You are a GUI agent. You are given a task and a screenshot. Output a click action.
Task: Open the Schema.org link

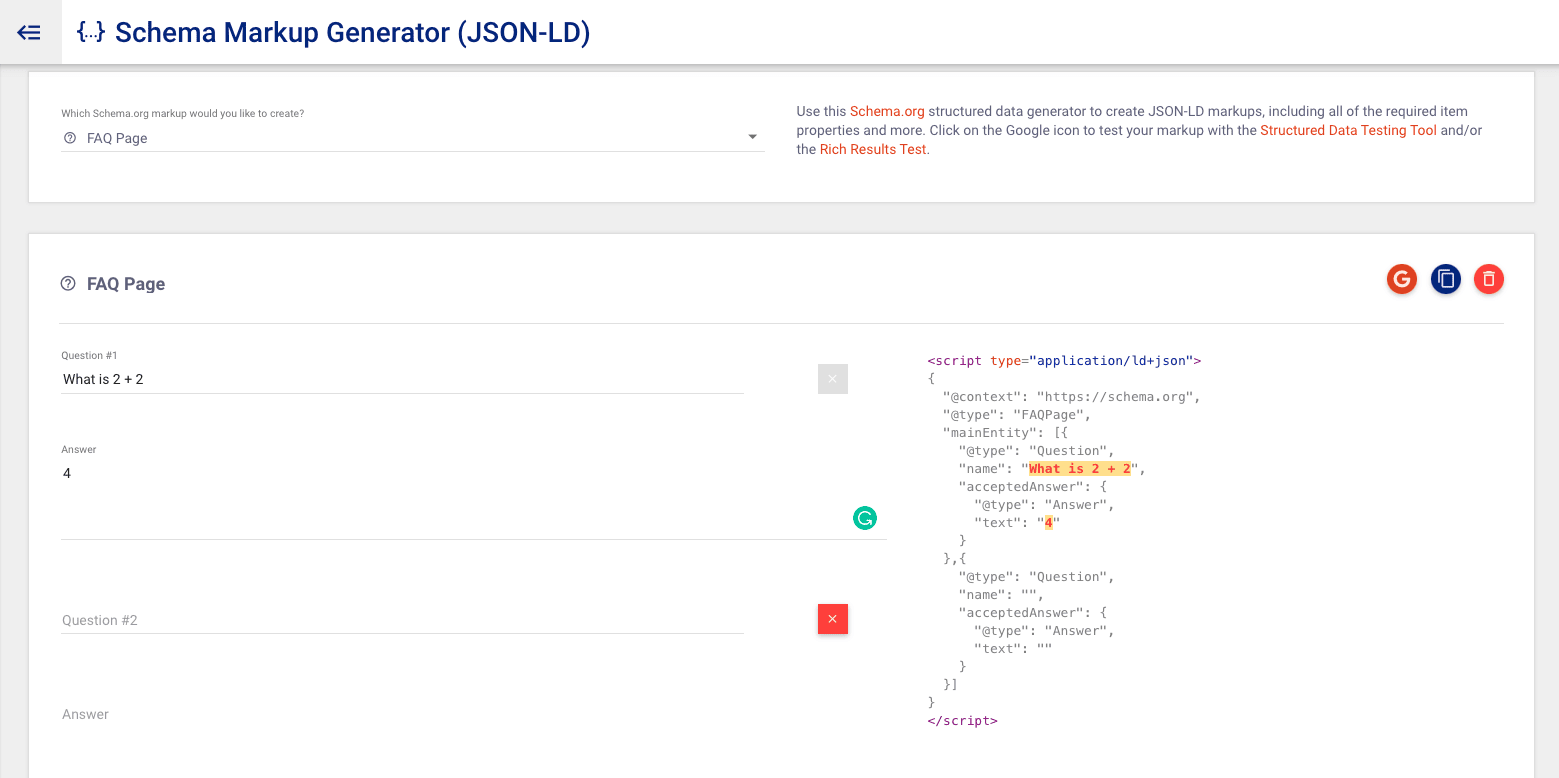coord(887,111)
